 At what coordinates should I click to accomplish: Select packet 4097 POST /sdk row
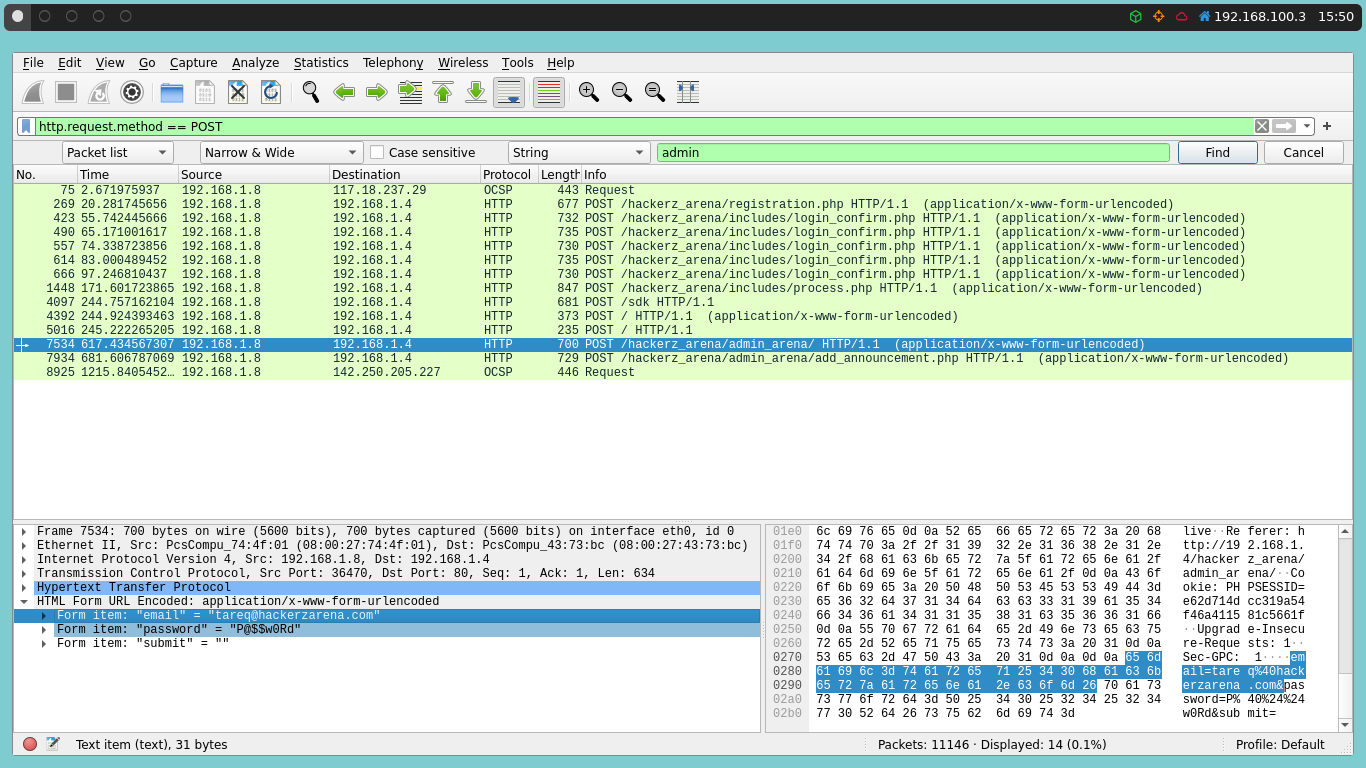pyautogui.click(x=682, y=302)
